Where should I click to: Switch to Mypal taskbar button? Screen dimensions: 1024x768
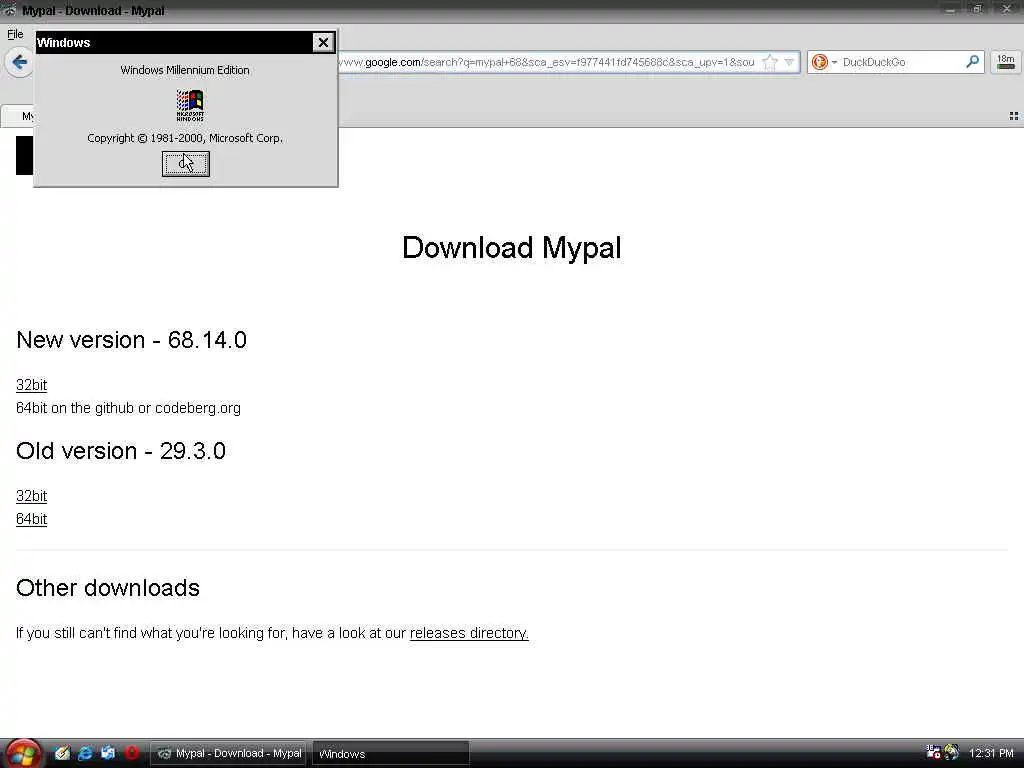(x=229, y=753)
